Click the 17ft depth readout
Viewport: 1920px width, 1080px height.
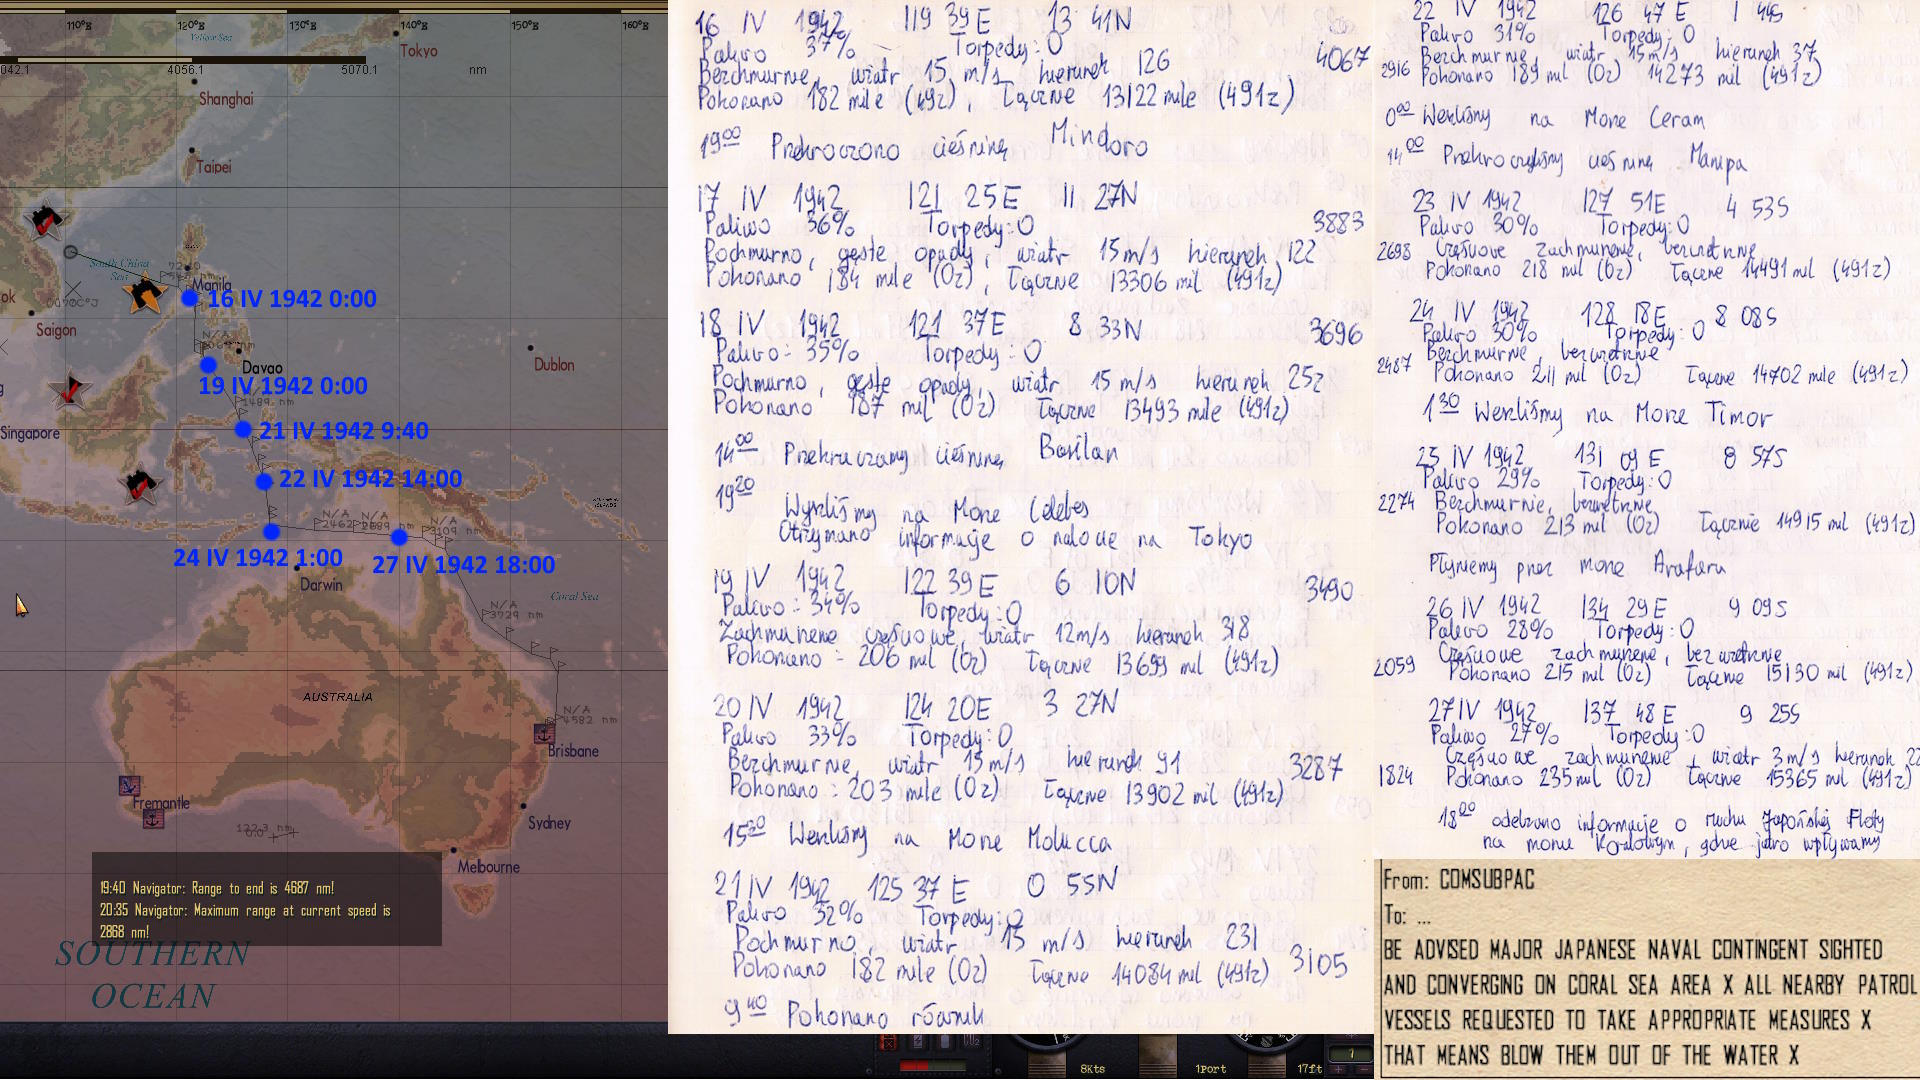point(1309,1069)
